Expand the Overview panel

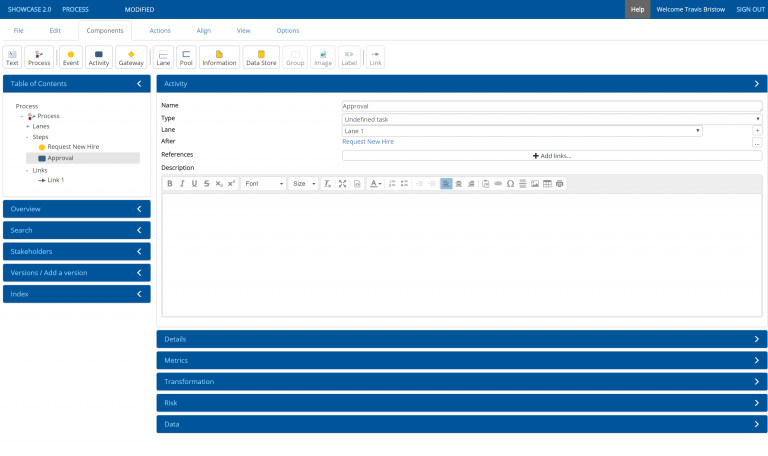tap(76, 209)
